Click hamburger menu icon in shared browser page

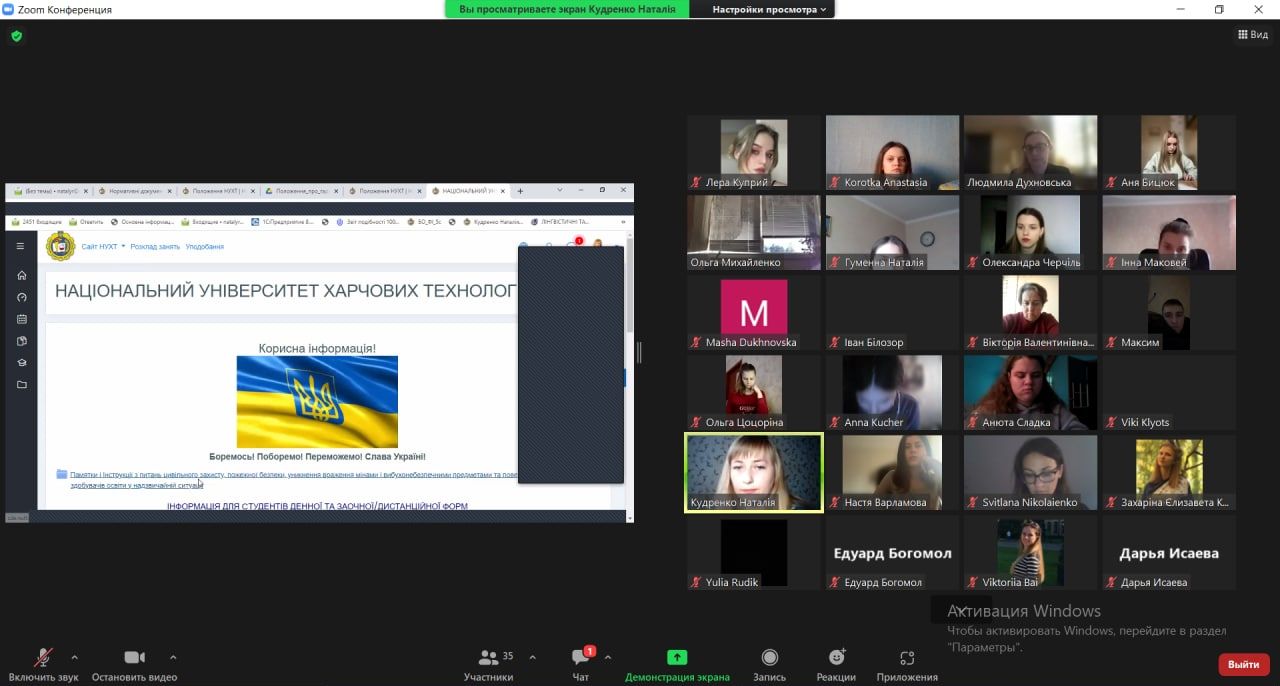coord(20,246)
